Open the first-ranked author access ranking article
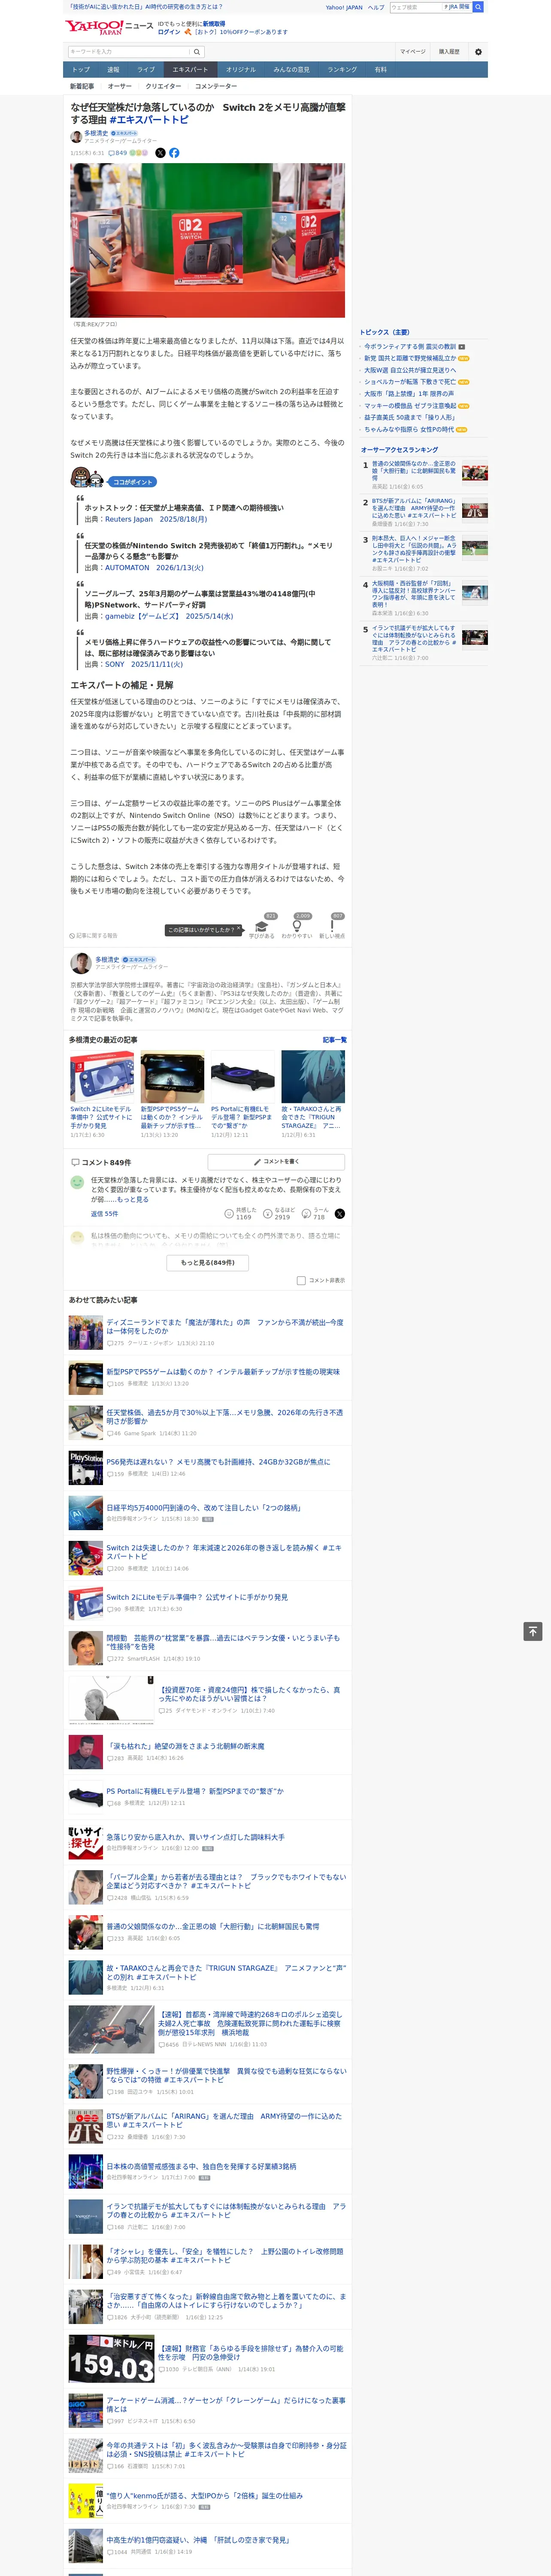 point(414,472)
